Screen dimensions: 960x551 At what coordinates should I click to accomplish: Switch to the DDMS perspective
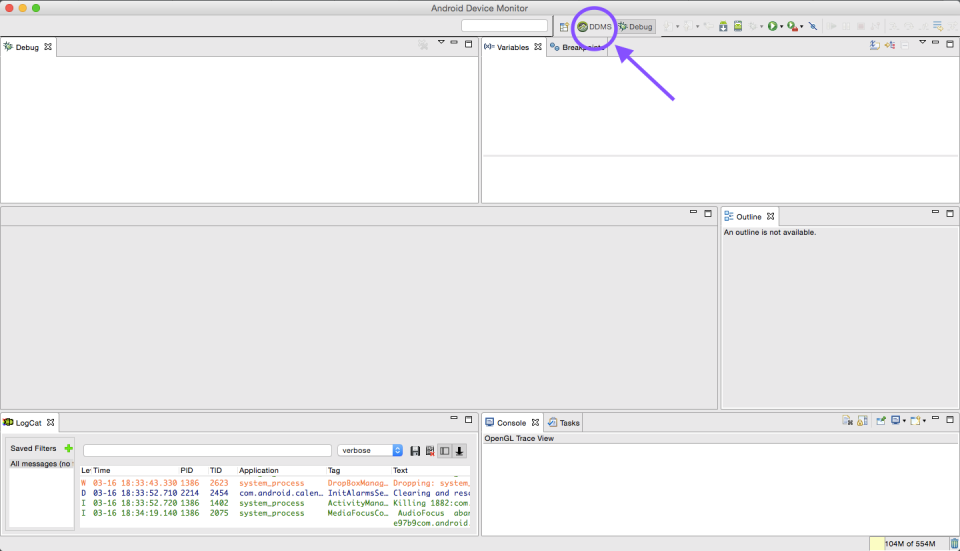tap(594, 27)
